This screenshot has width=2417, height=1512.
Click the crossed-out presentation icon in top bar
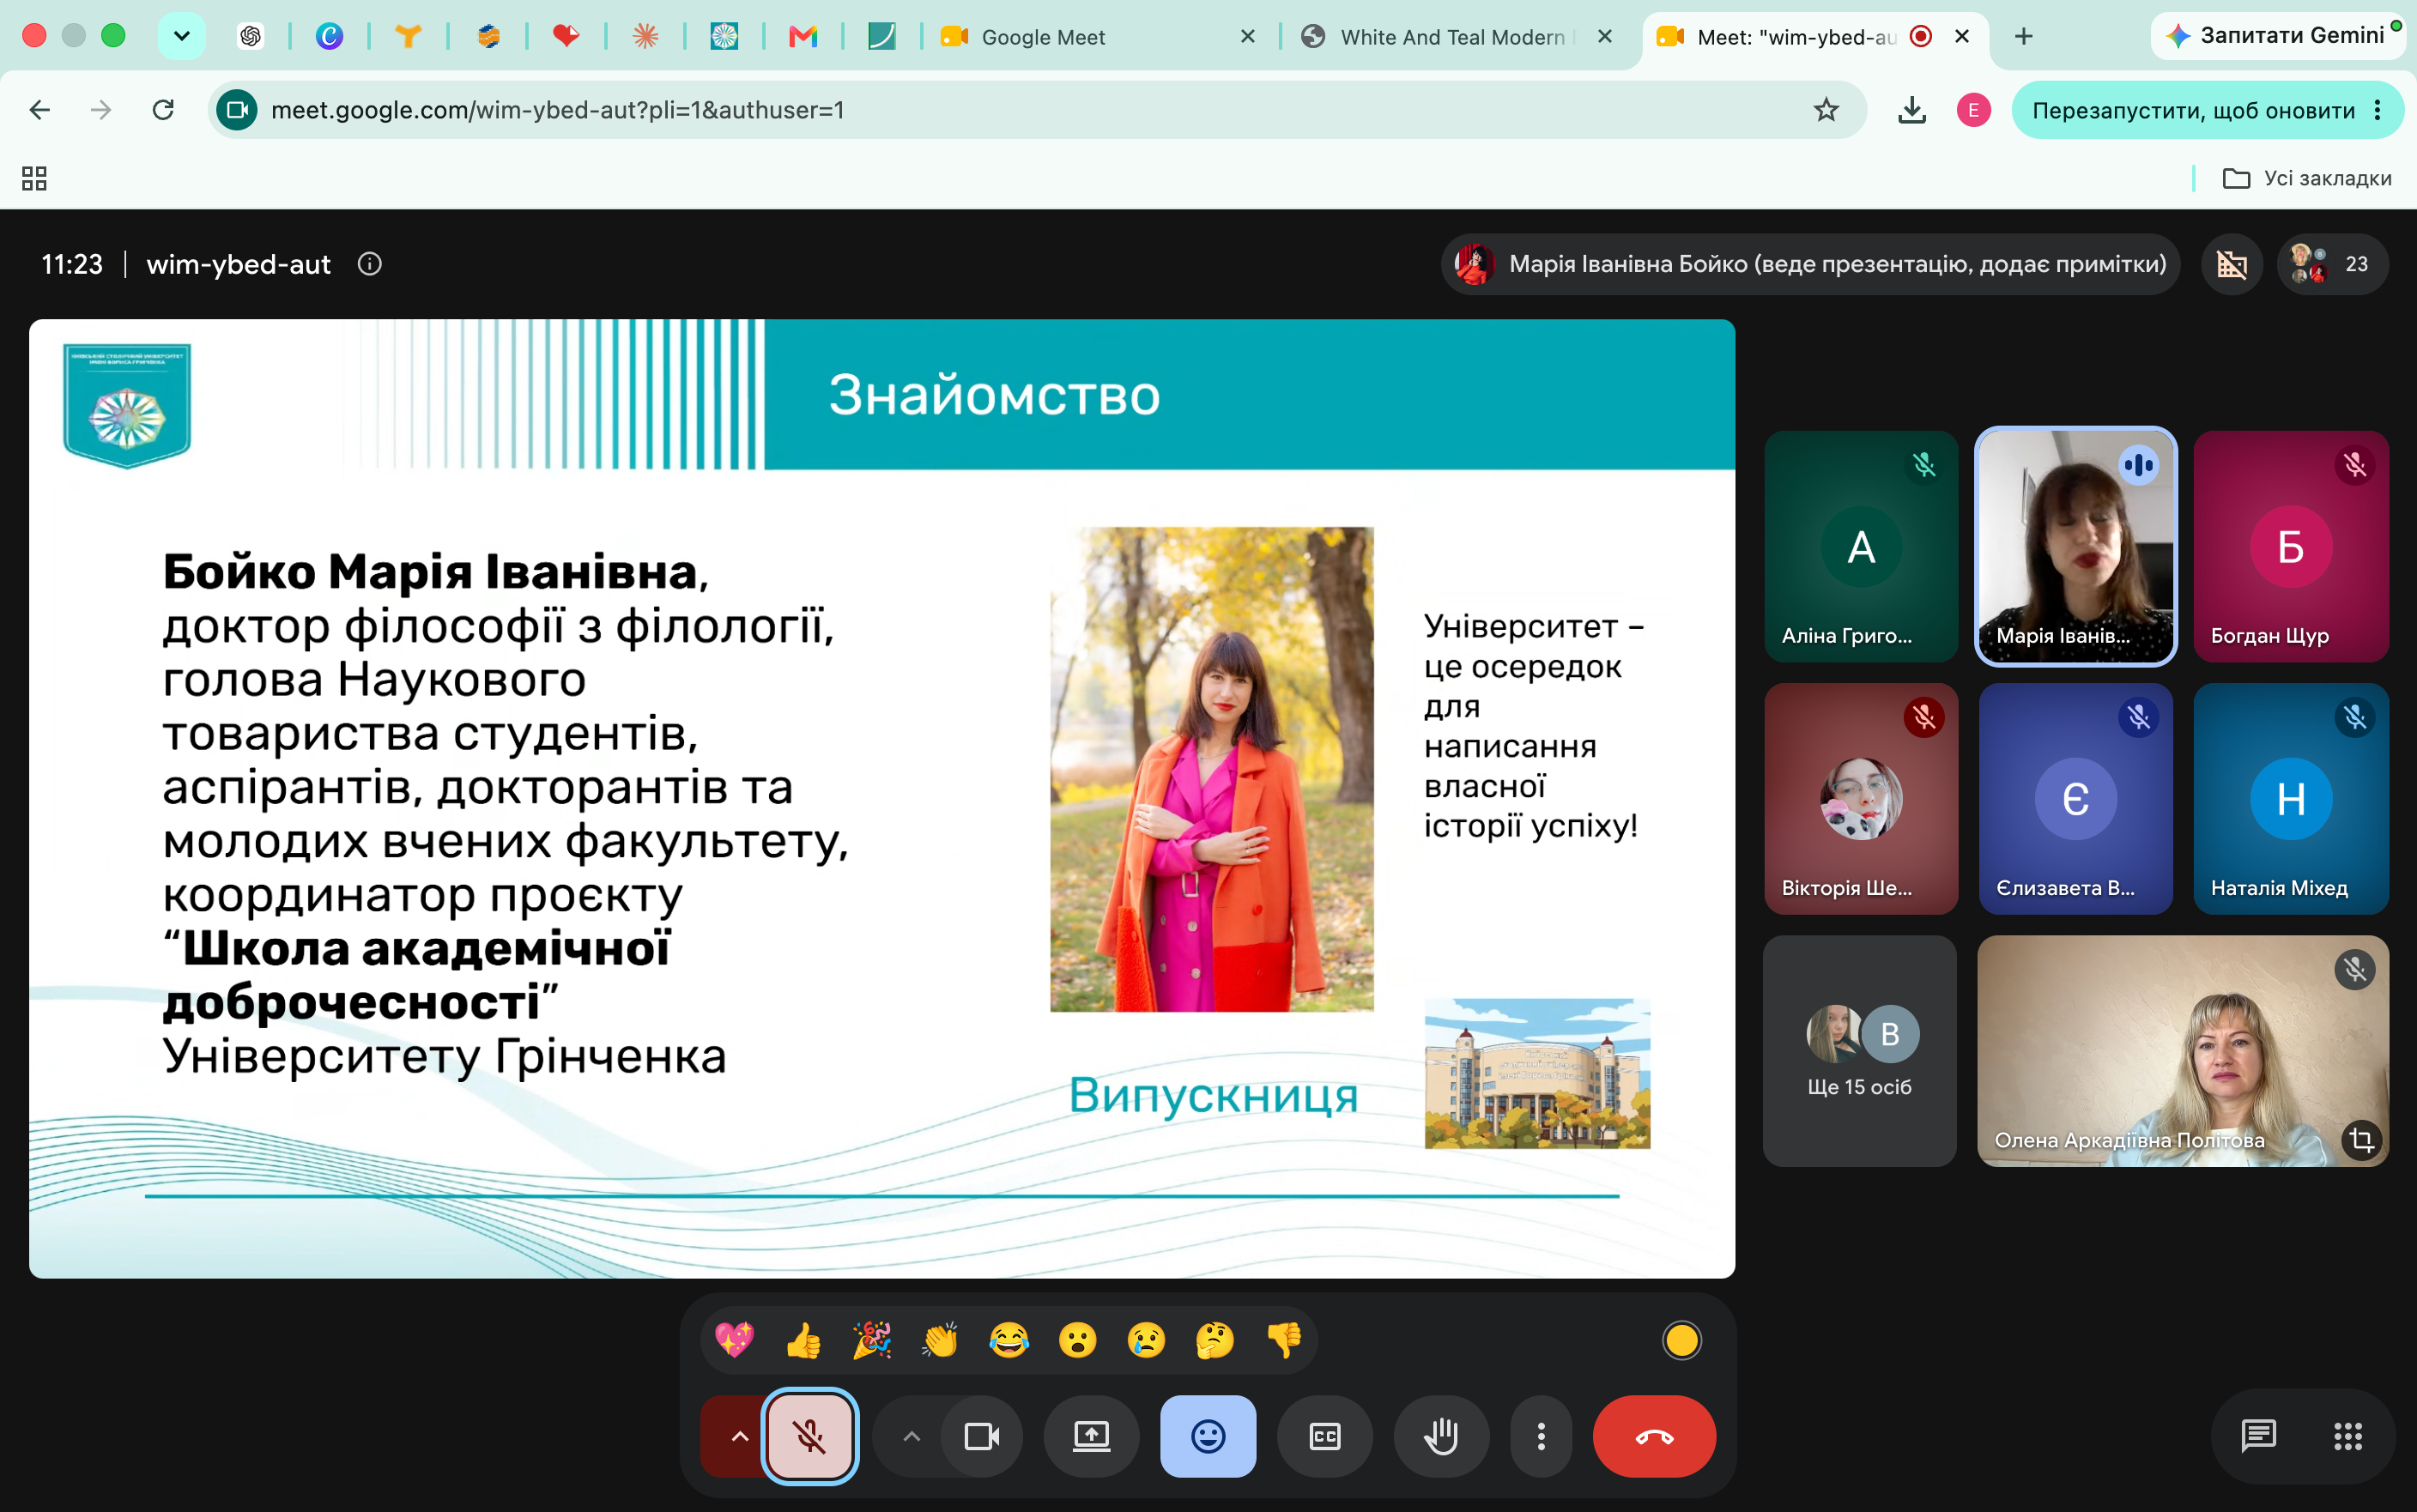click(2231, 264)
